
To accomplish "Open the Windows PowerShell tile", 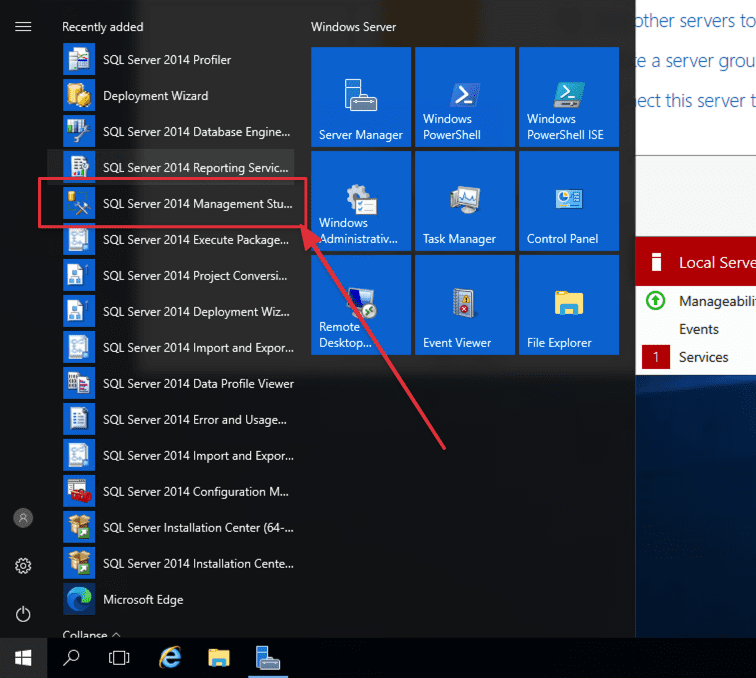I will click(x=465, y=97).
